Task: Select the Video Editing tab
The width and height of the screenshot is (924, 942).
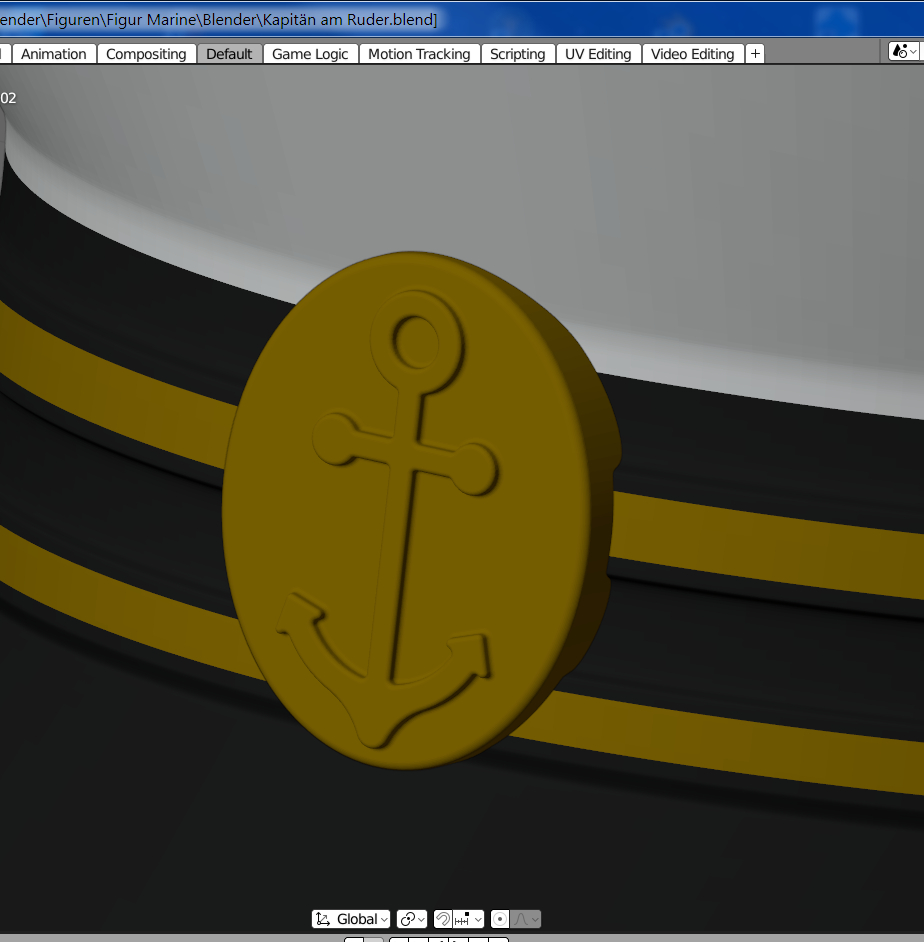Action: pos(692,54)
